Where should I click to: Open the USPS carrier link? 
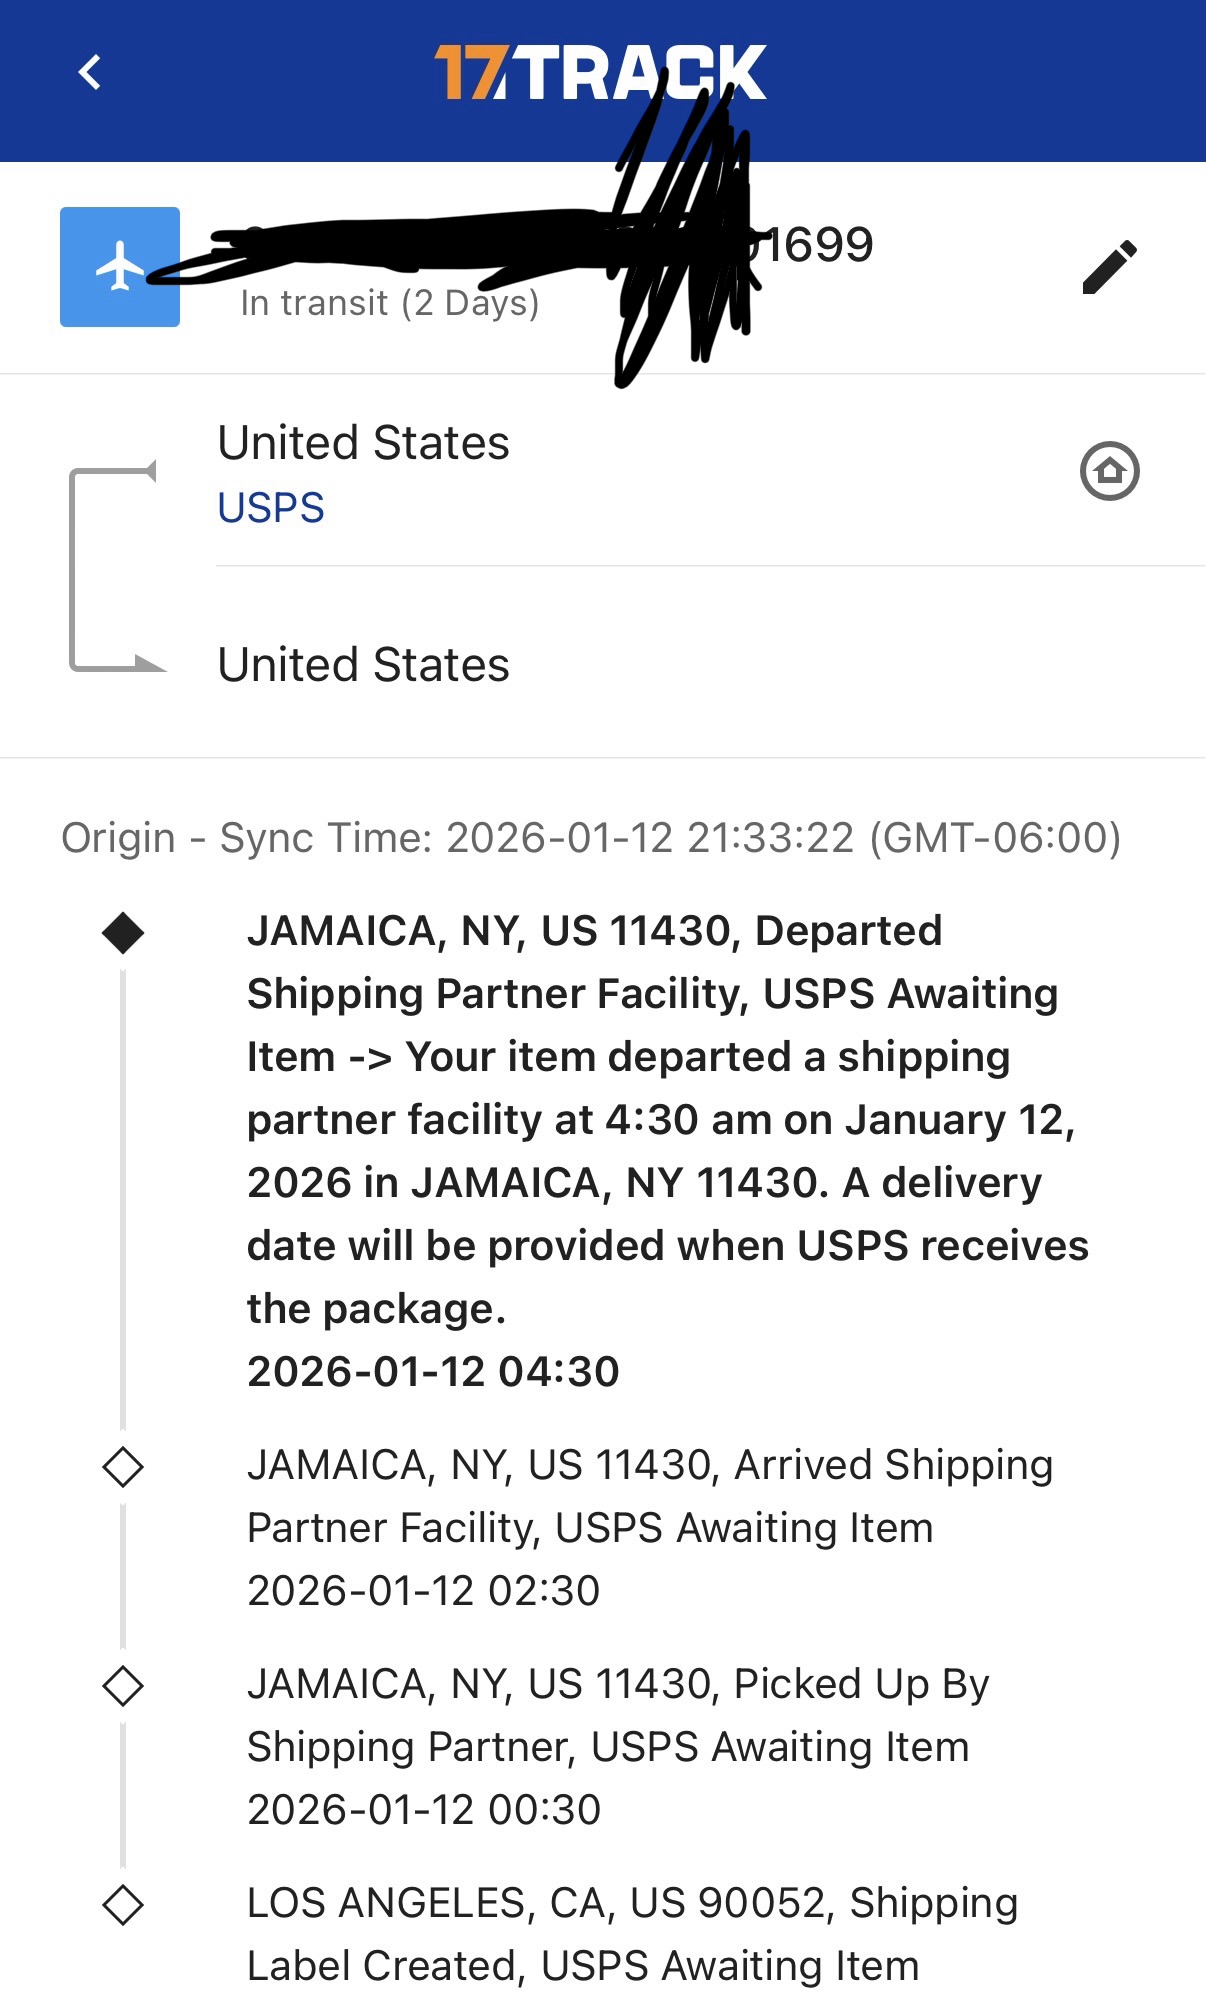(271, 508)
